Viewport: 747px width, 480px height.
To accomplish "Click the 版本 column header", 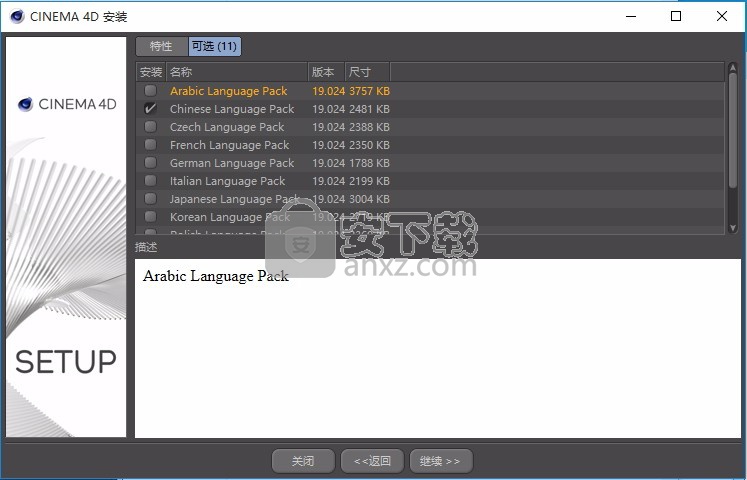I will coord(326,72).
